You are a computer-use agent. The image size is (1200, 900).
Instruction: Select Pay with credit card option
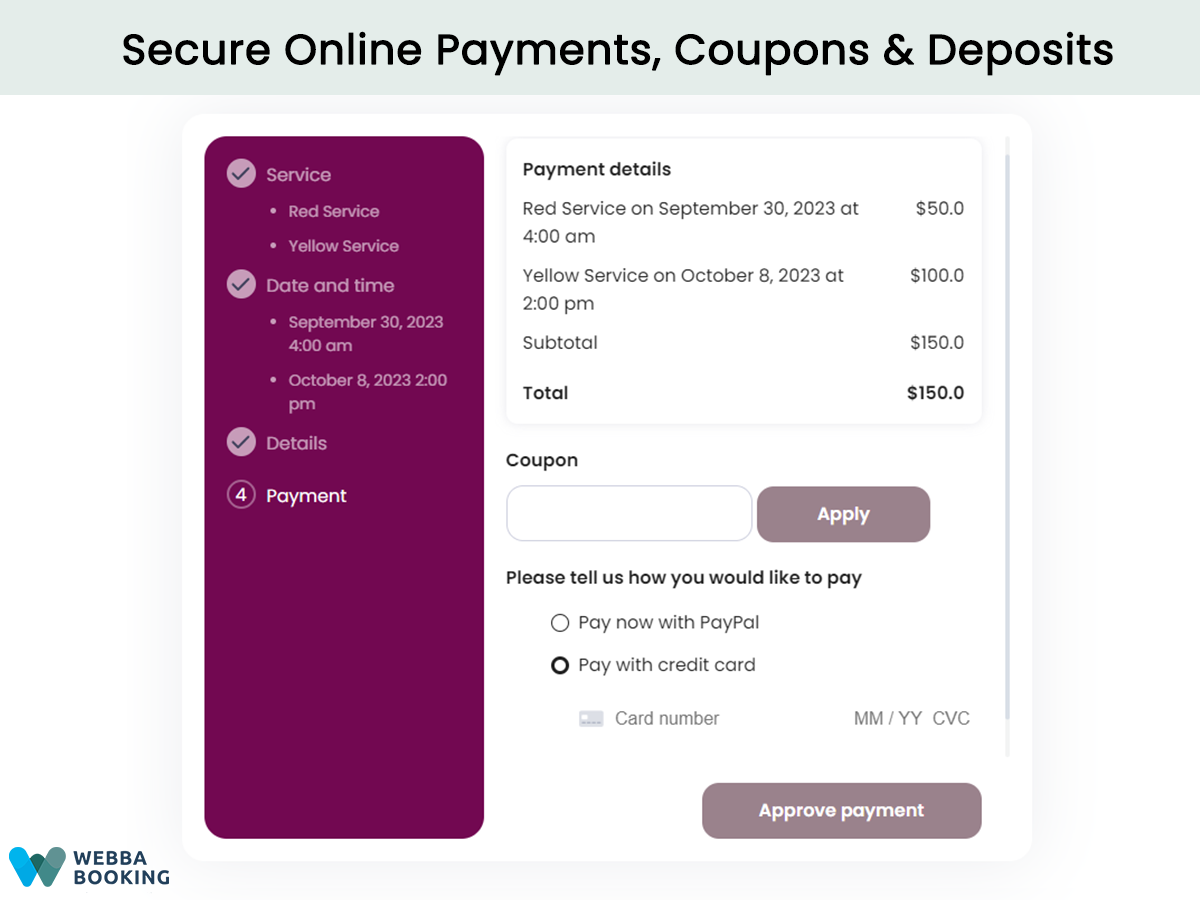click(x=560, y=665)
